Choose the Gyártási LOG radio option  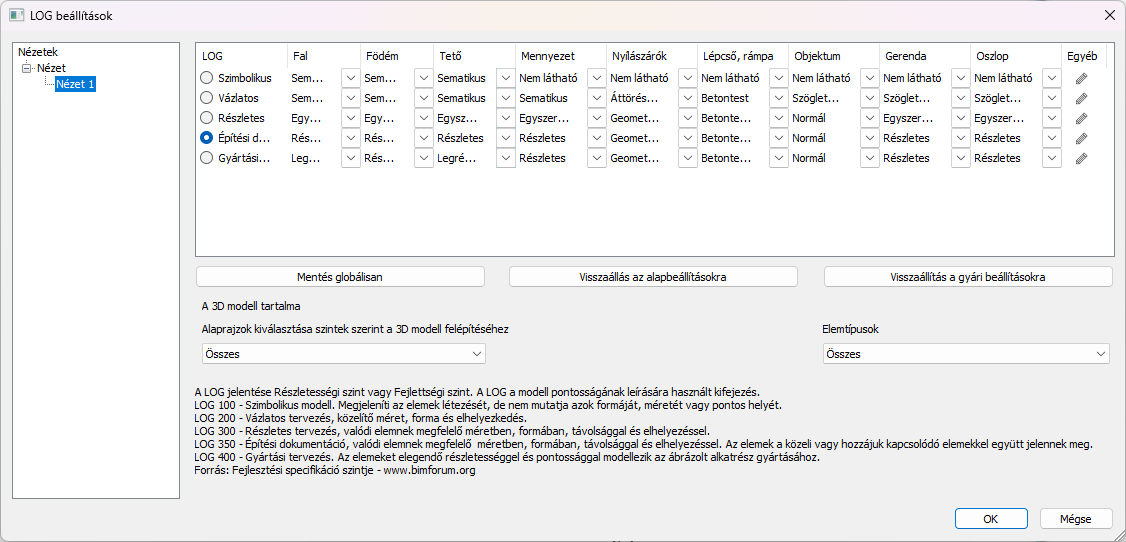tap(207, 158)
